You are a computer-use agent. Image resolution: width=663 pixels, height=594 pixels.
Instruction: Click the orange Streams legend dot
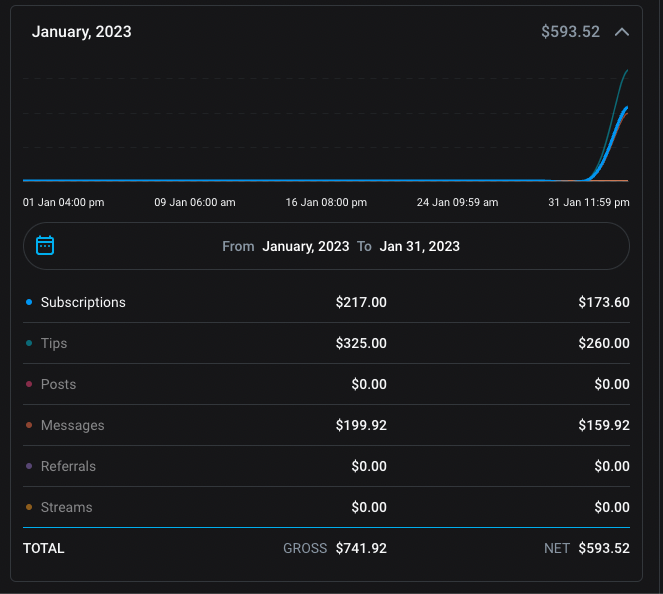click(29, 507)
